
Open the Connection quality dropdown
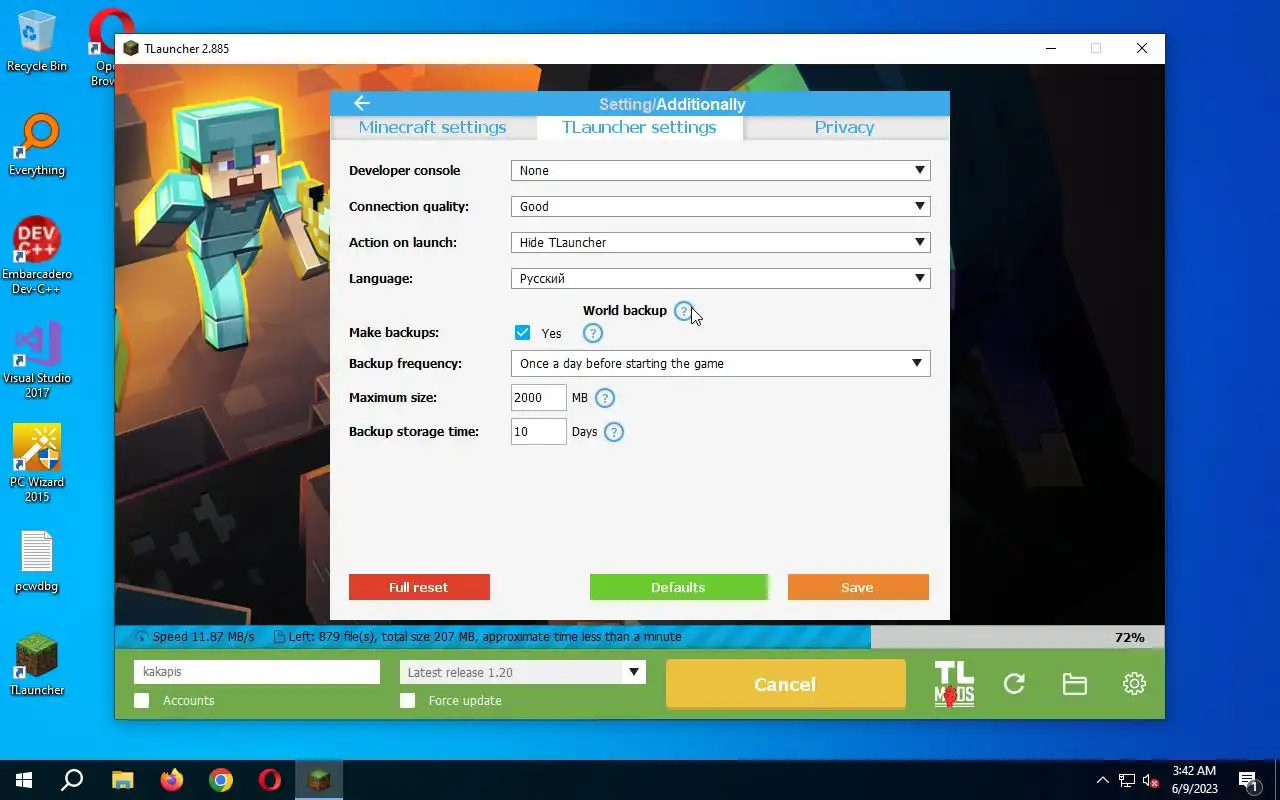click(x=721, y=207)
